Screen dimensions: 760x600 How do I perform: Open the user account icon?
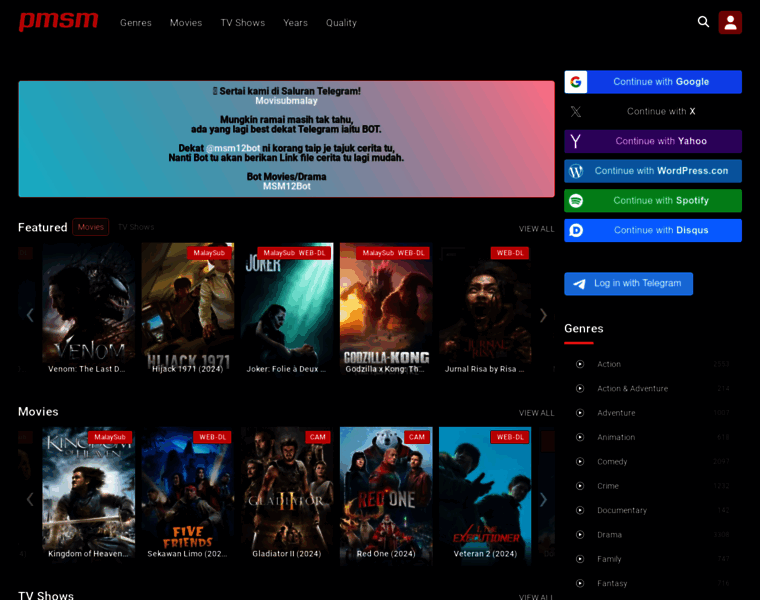[730, 22]
